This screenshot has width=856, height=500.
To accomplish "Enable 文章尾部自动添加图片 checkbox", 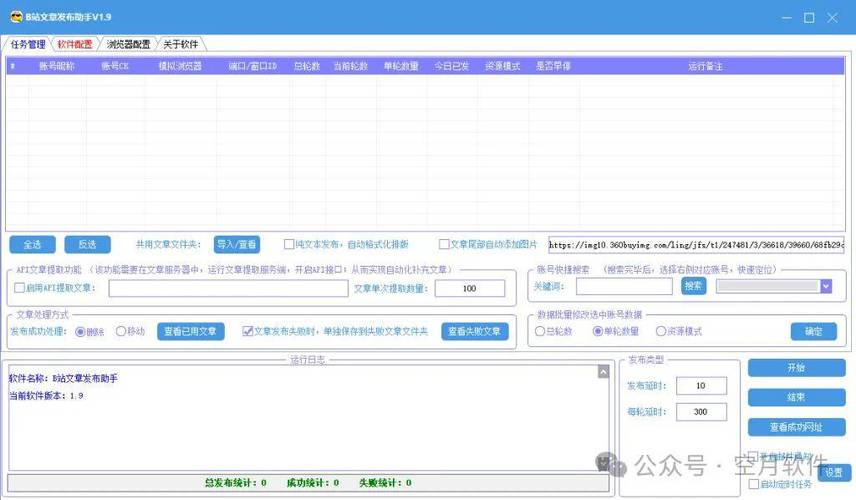I will click(444, 244).
